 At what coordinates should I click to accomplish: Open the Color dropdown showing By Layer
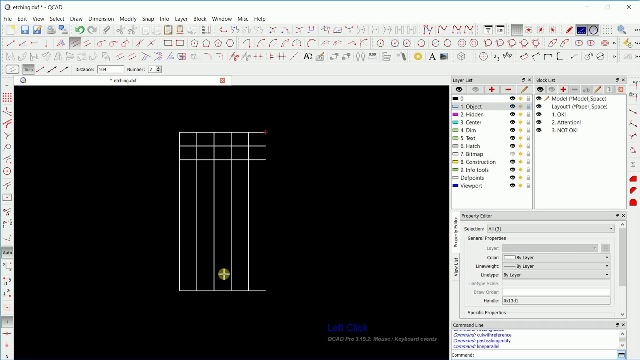click(557, 258)
